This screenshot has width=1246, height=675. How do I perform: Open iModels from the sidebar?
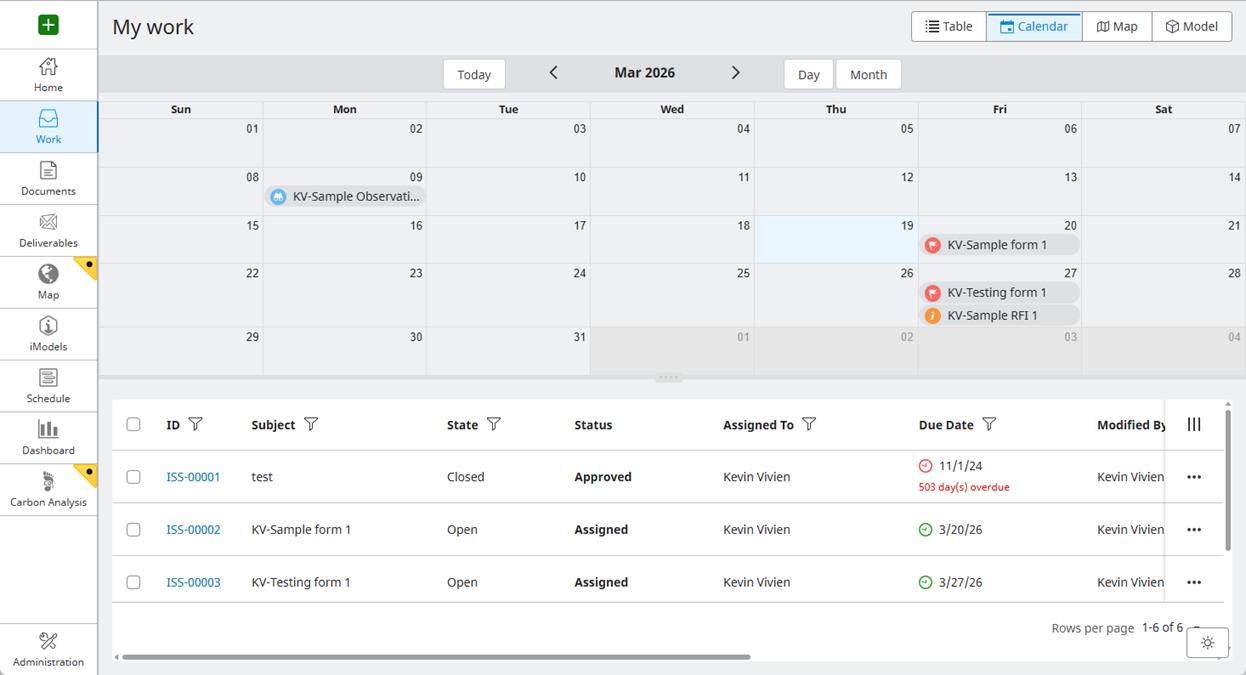(48, 335)
